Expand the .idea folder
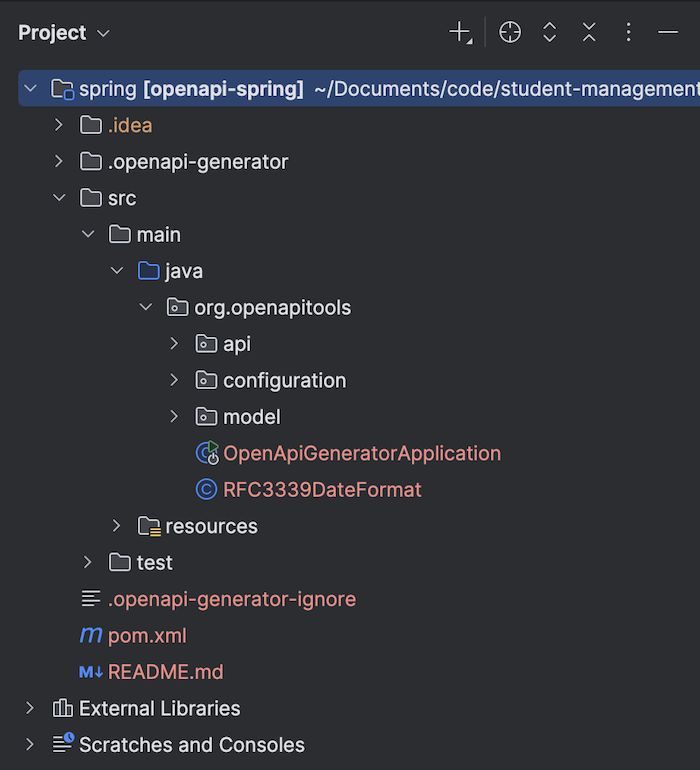Viewport: 700px width, 770px height. (x=58, y=125)
